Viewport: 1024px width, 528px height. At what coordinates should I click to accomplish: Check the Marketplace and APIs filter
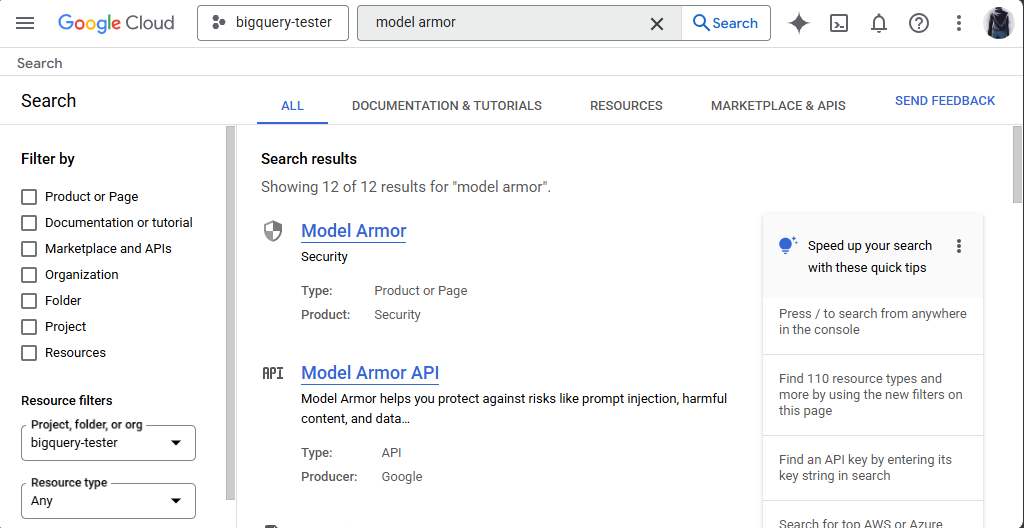(x=29, y=249)
